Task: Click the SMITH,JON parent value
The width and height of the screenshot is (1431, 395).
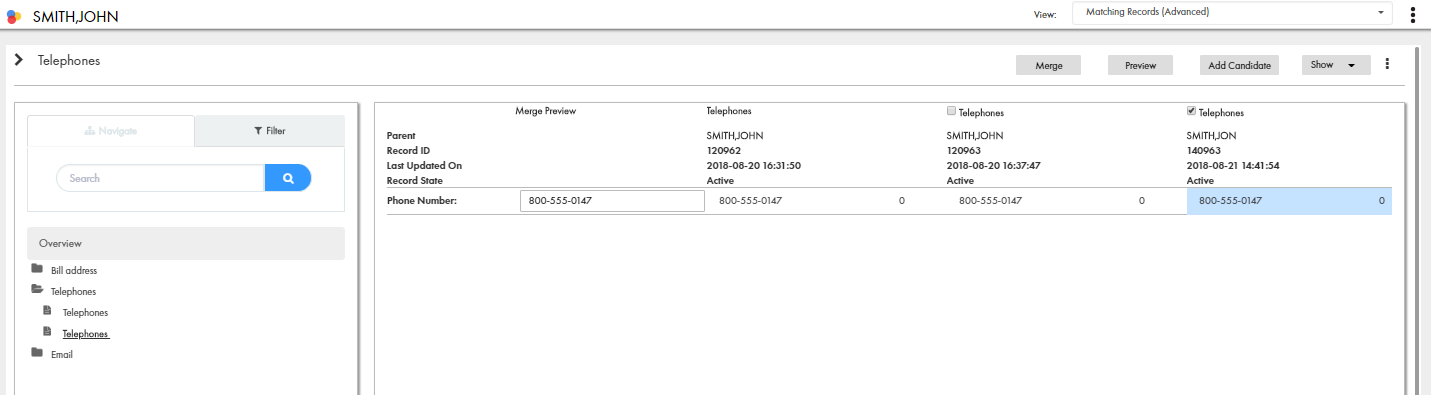Action: coord(1212,135)
